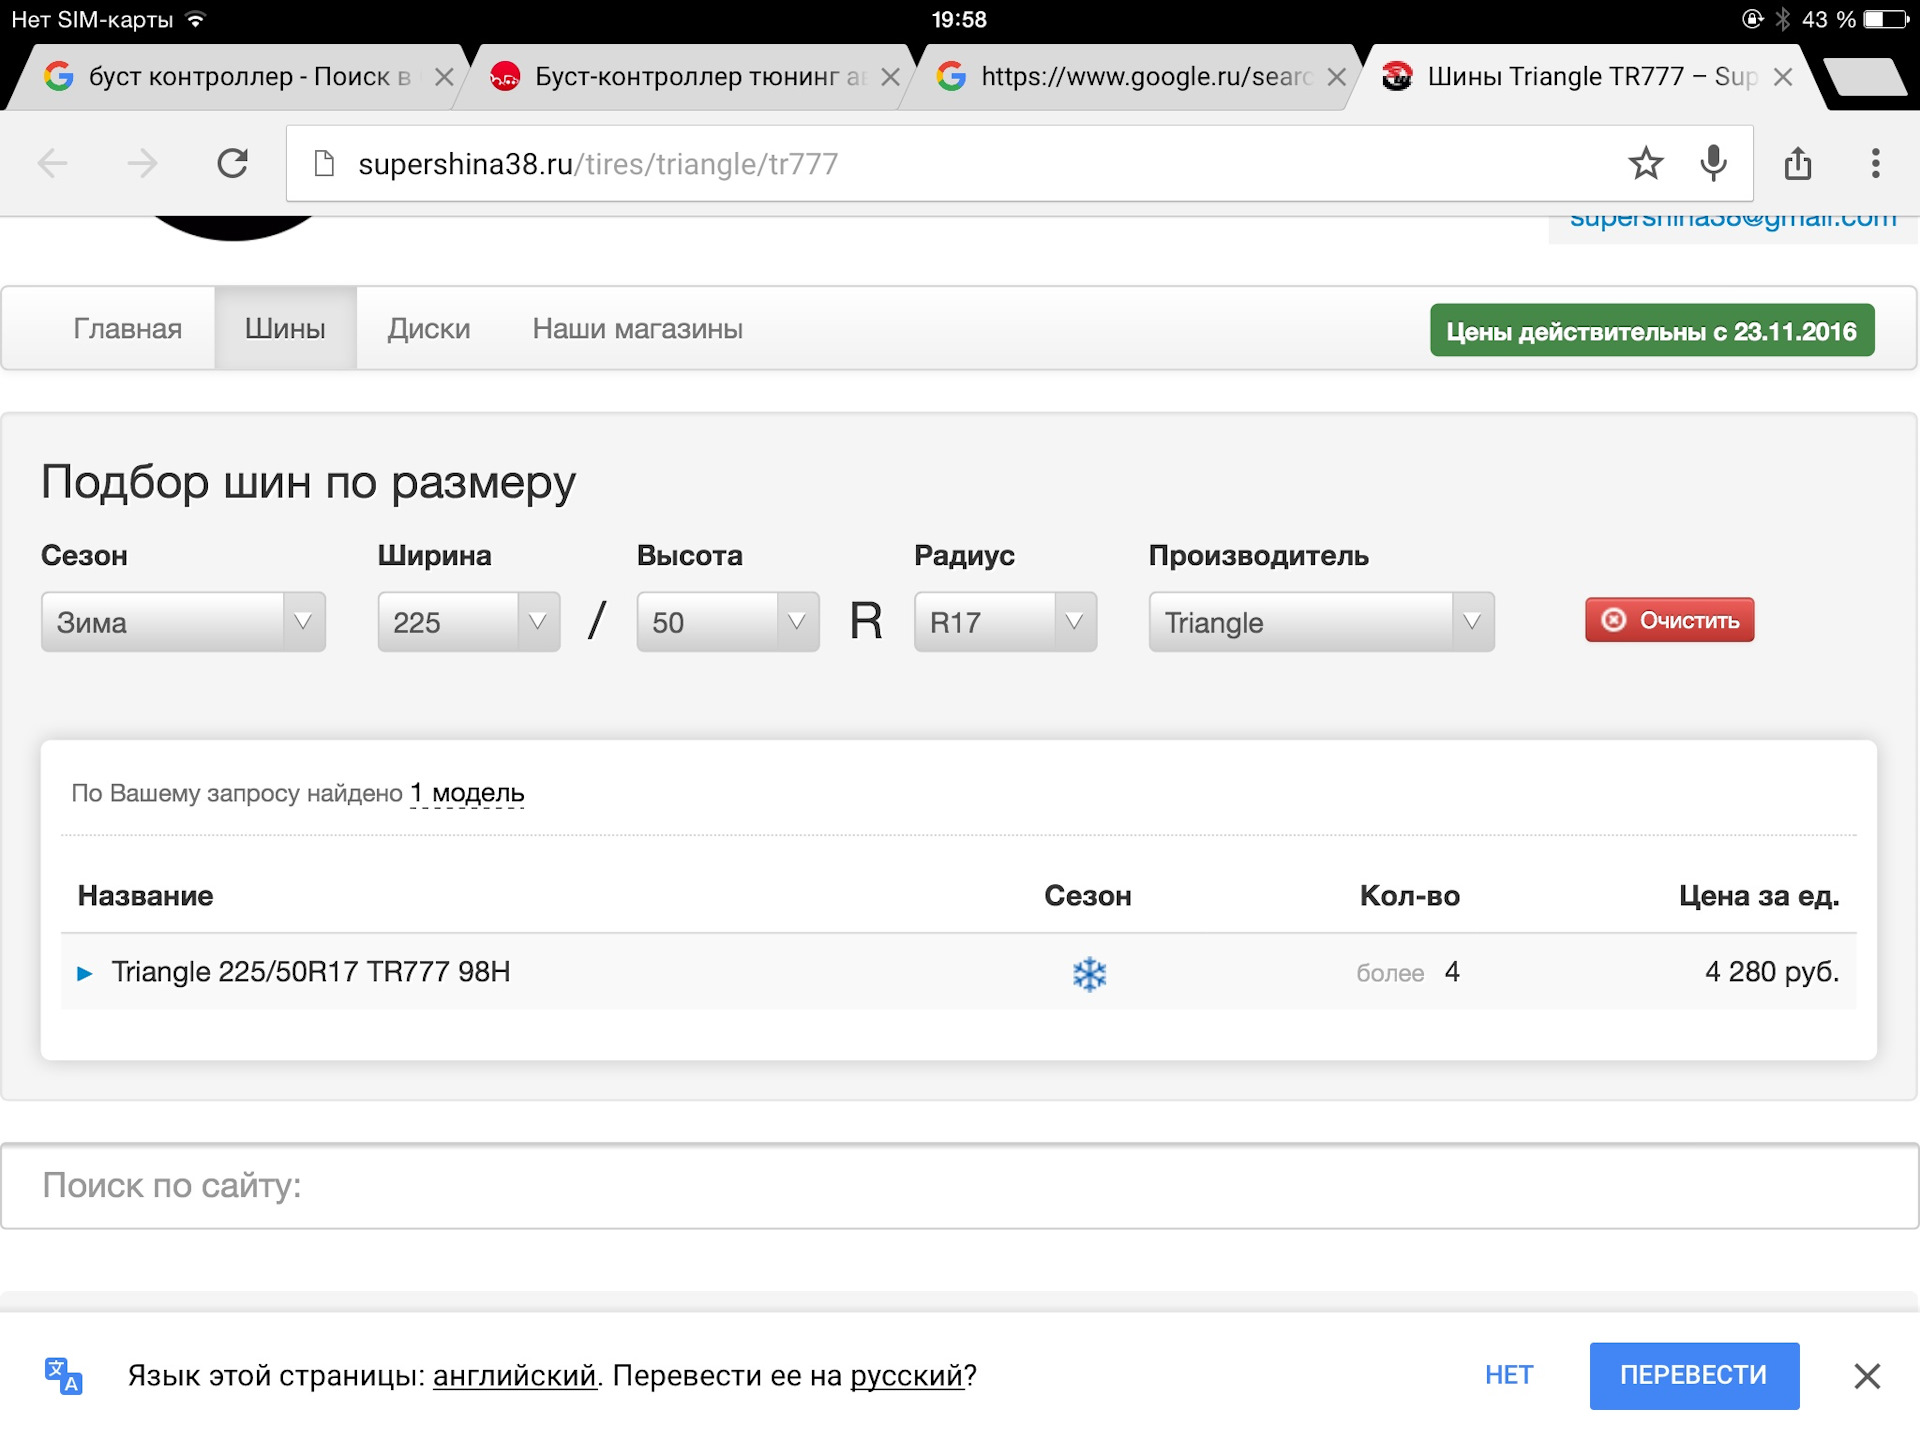Reload the page with the refresh icon
Viewport: 1920px width, 1440px height.
tap(233, 163)
